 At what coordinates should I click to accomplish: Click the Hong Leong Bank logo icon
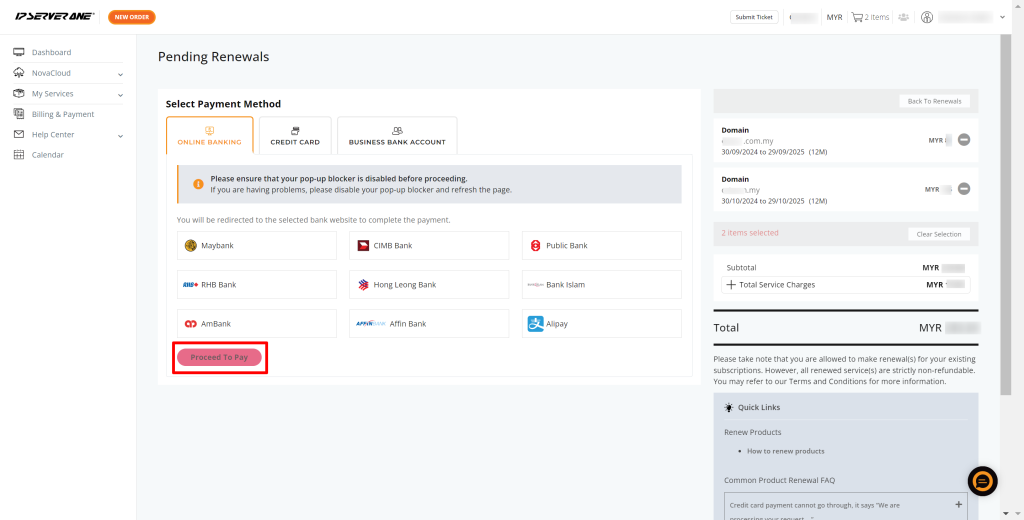pos(364,285)
